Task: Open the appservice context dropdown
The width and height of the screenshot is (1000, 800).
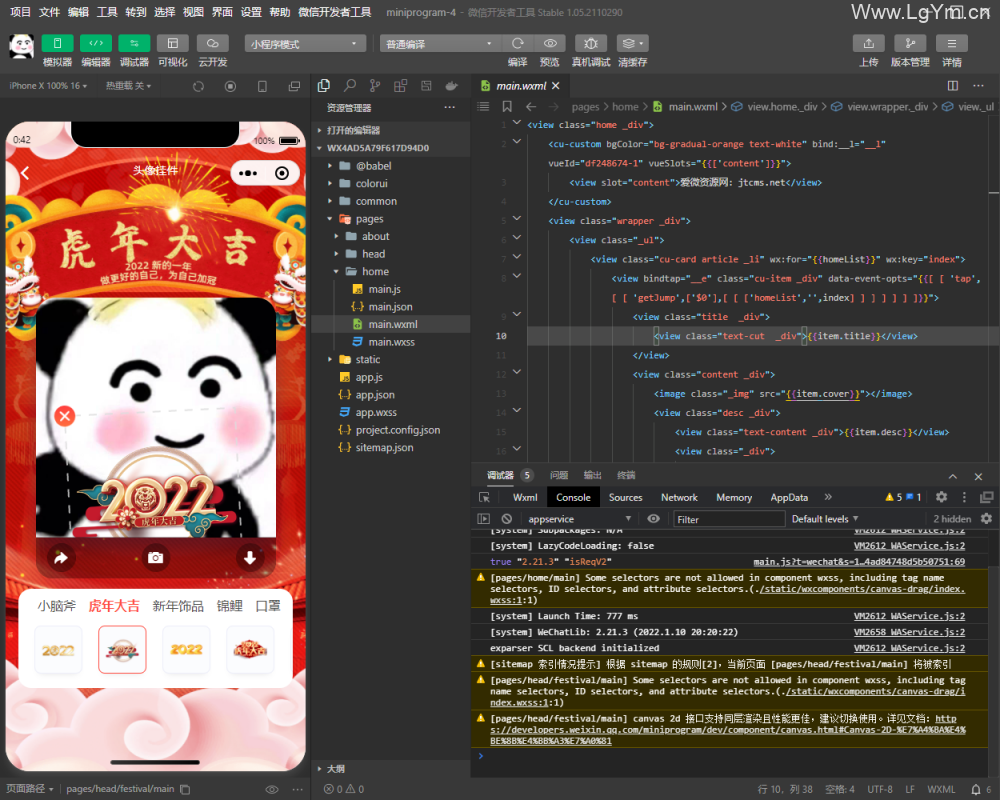Action: (579, 519)
